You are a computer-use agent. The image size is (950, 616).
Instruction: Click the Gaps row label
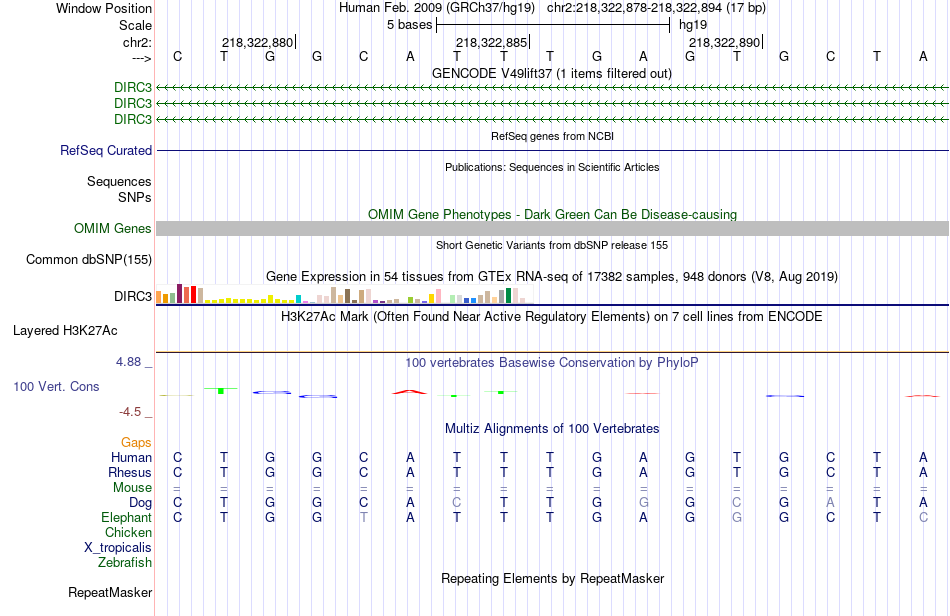coord(136,443)
